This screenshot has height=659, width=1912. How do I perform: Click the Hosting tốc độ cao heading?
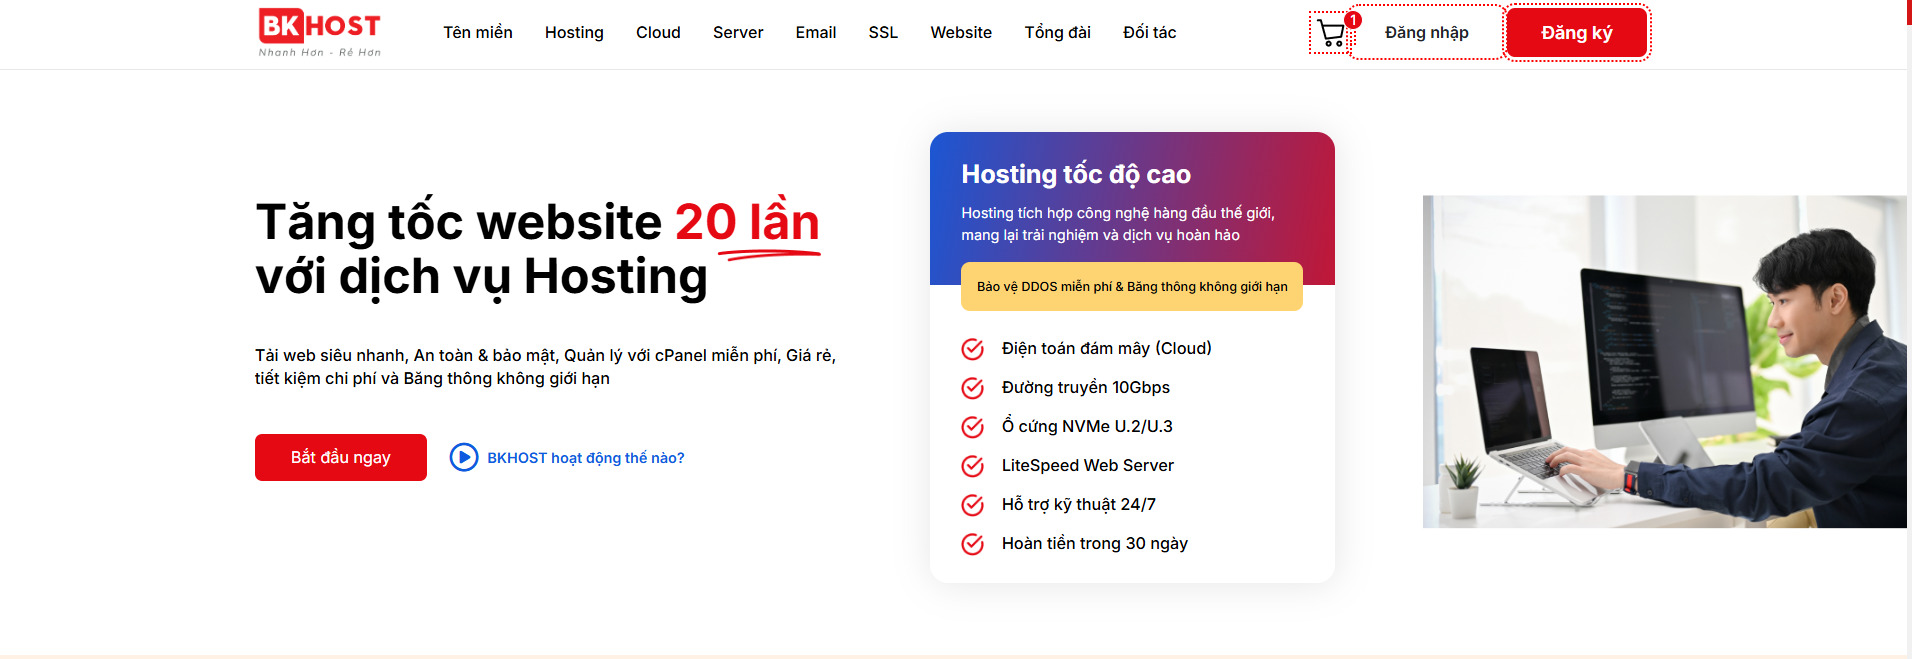pyautogui.click(x=1076, y=174)
